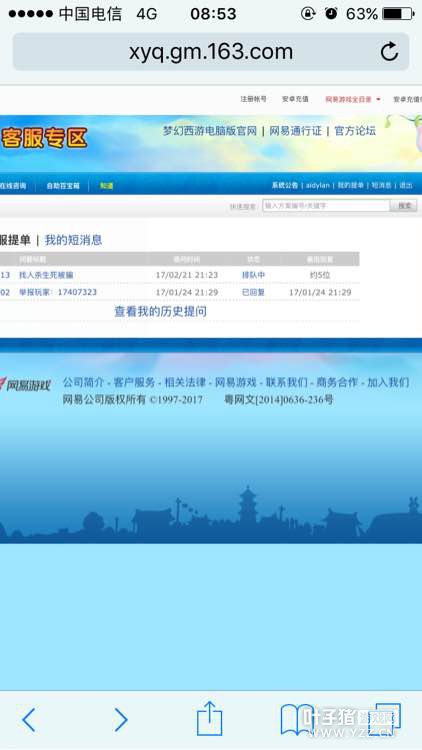This screenshot has height=750, width=422.
Task: Click the 粤网文[2014]0636-236号 license text
Action: tap(278, 400)
